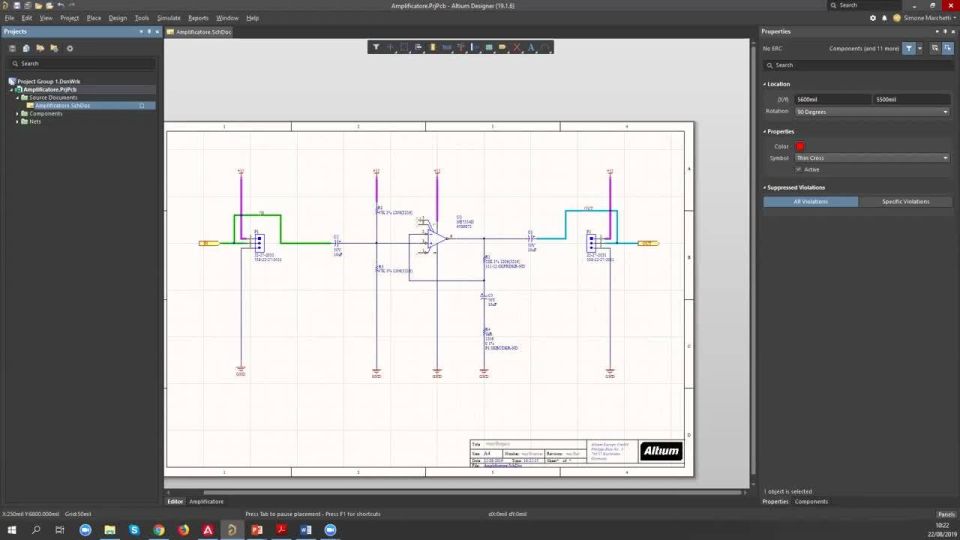Click the Projects panel settings gear icon
The image size is (960, 540).
pos(70,48)
